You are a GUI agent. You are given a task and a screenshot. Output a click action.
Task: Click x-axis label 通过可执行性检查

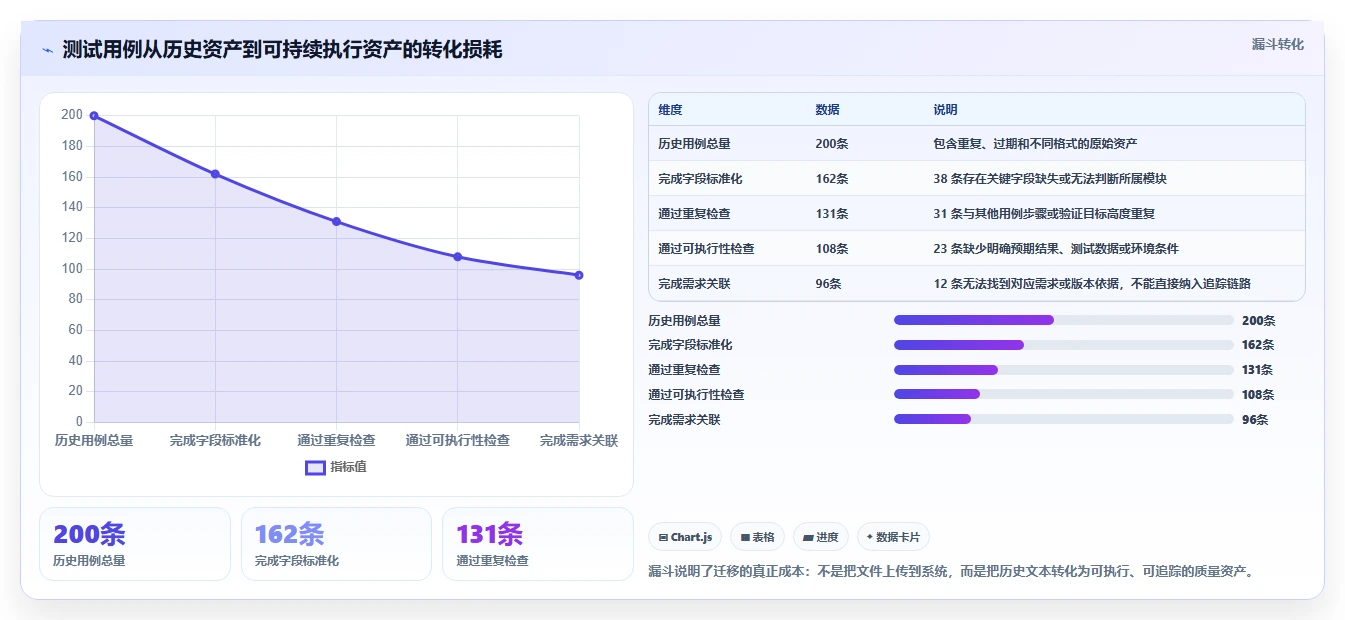tap(458, 440)
